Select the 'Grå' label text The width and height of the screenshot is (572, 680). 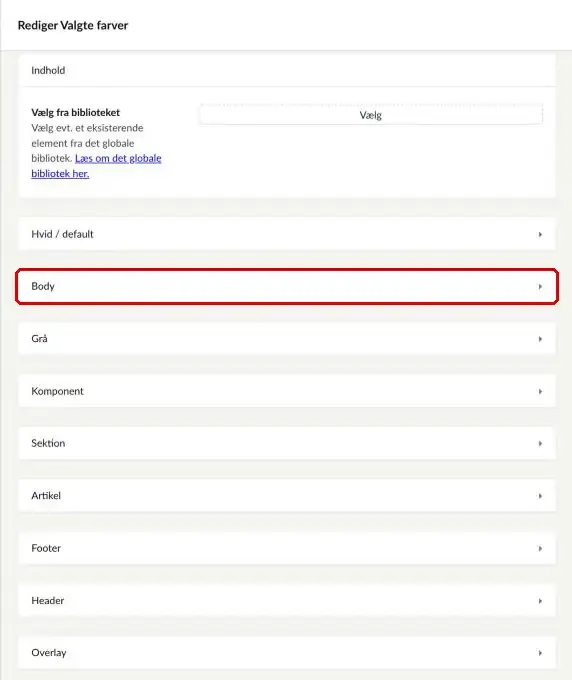pyautogui.click(x=39, y=338)
